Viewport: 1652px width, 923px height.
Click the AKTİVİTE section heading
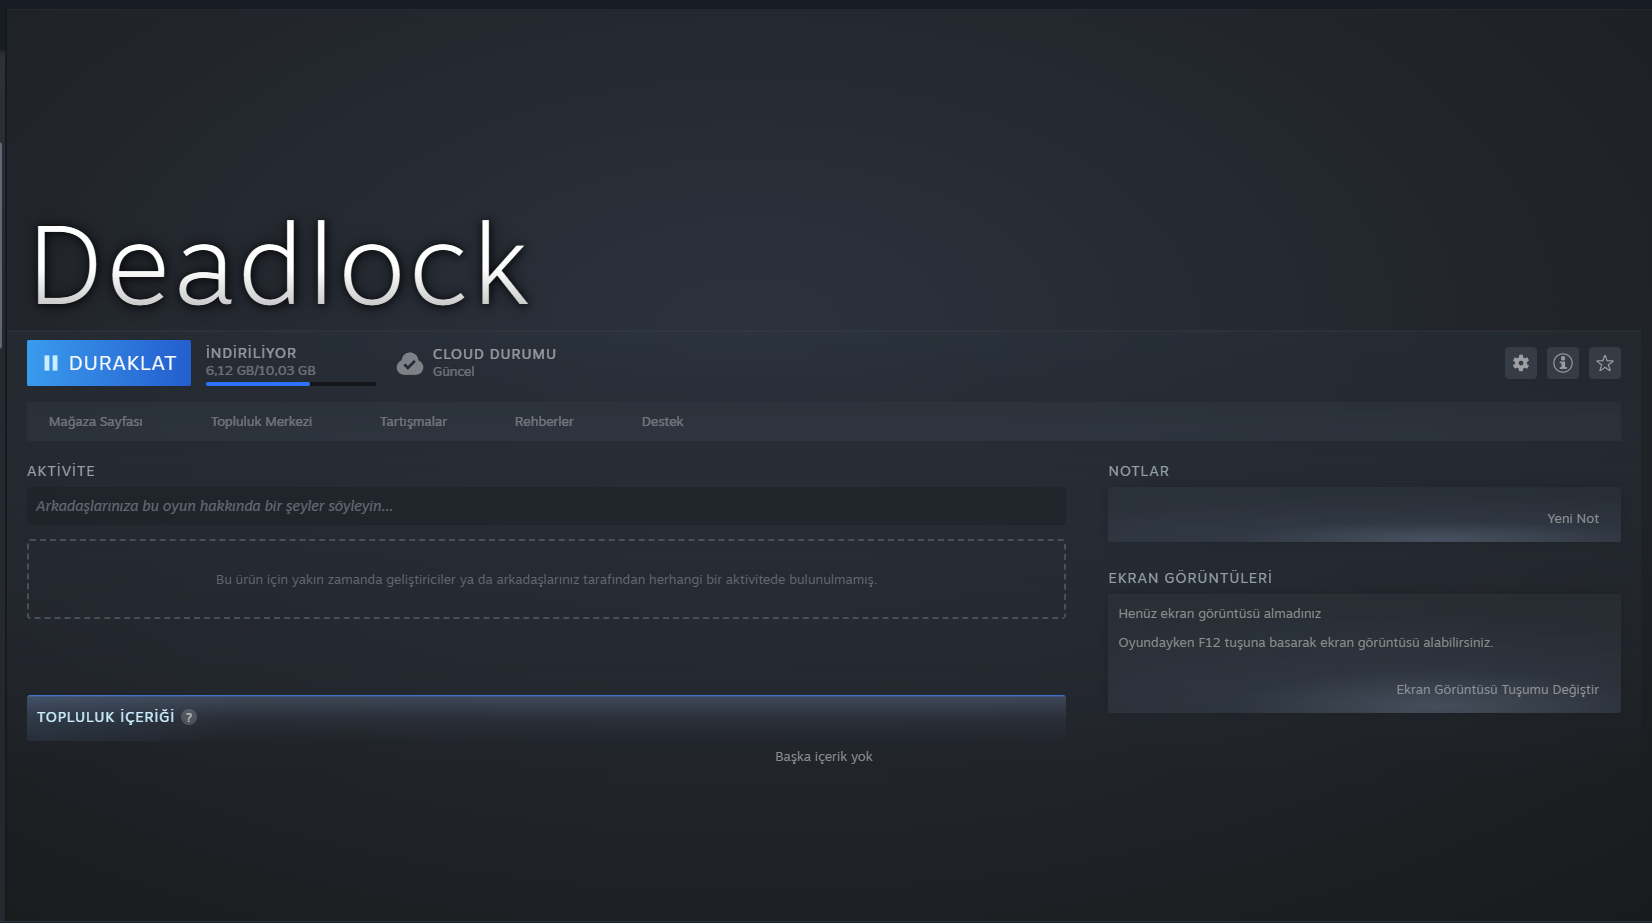[61, 471]
